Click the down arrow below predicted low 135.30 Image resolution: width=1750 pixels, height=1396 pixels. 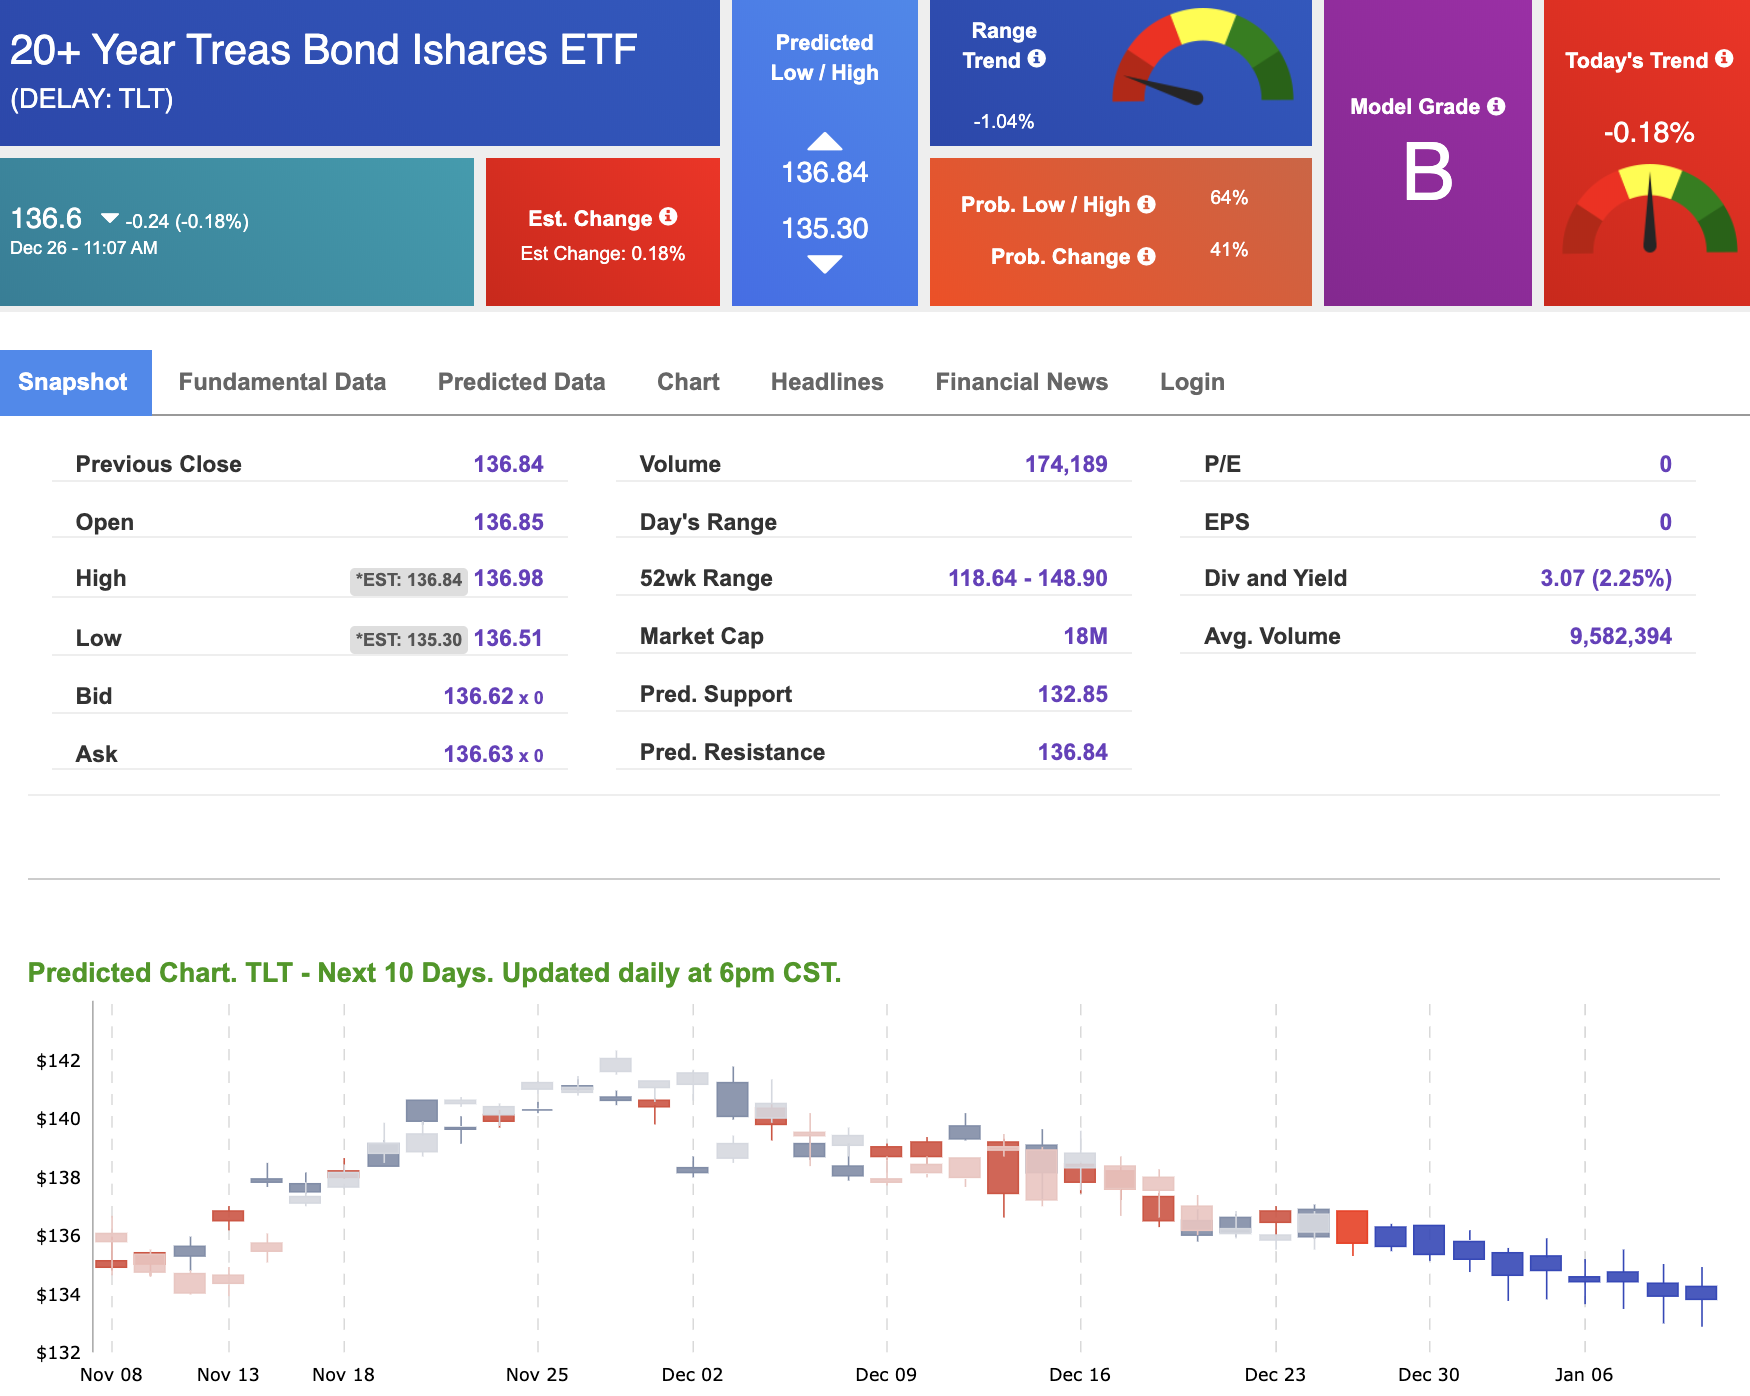[x=825, y=264]
